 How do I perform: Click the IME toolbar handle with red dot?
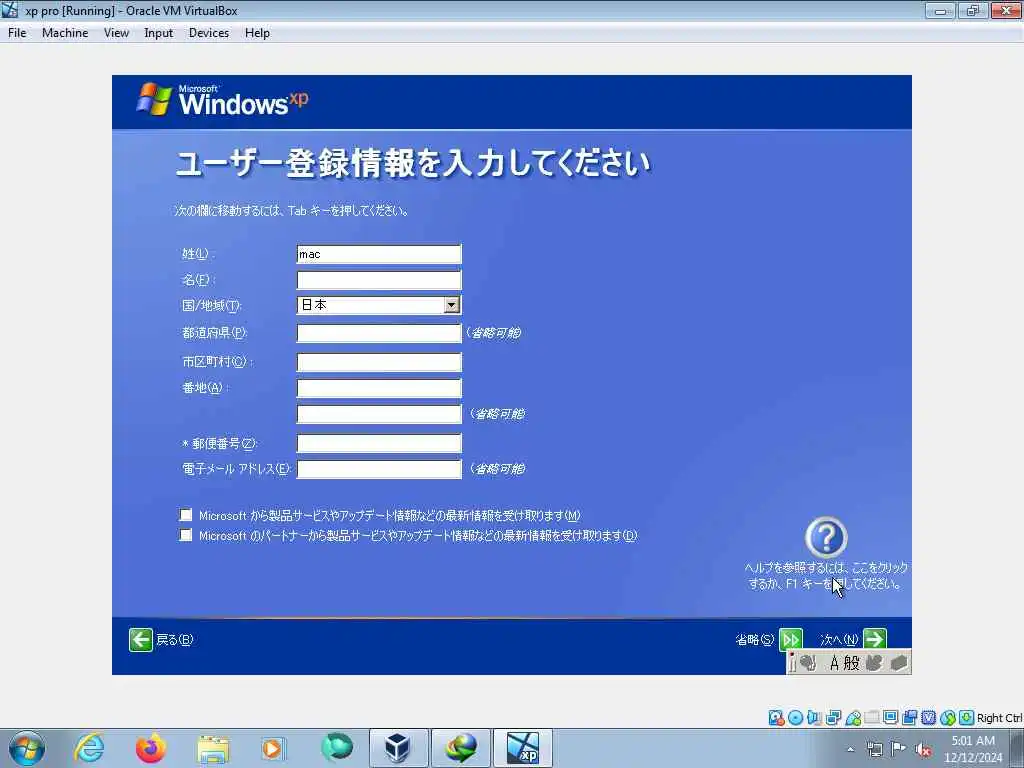(793, 662)
